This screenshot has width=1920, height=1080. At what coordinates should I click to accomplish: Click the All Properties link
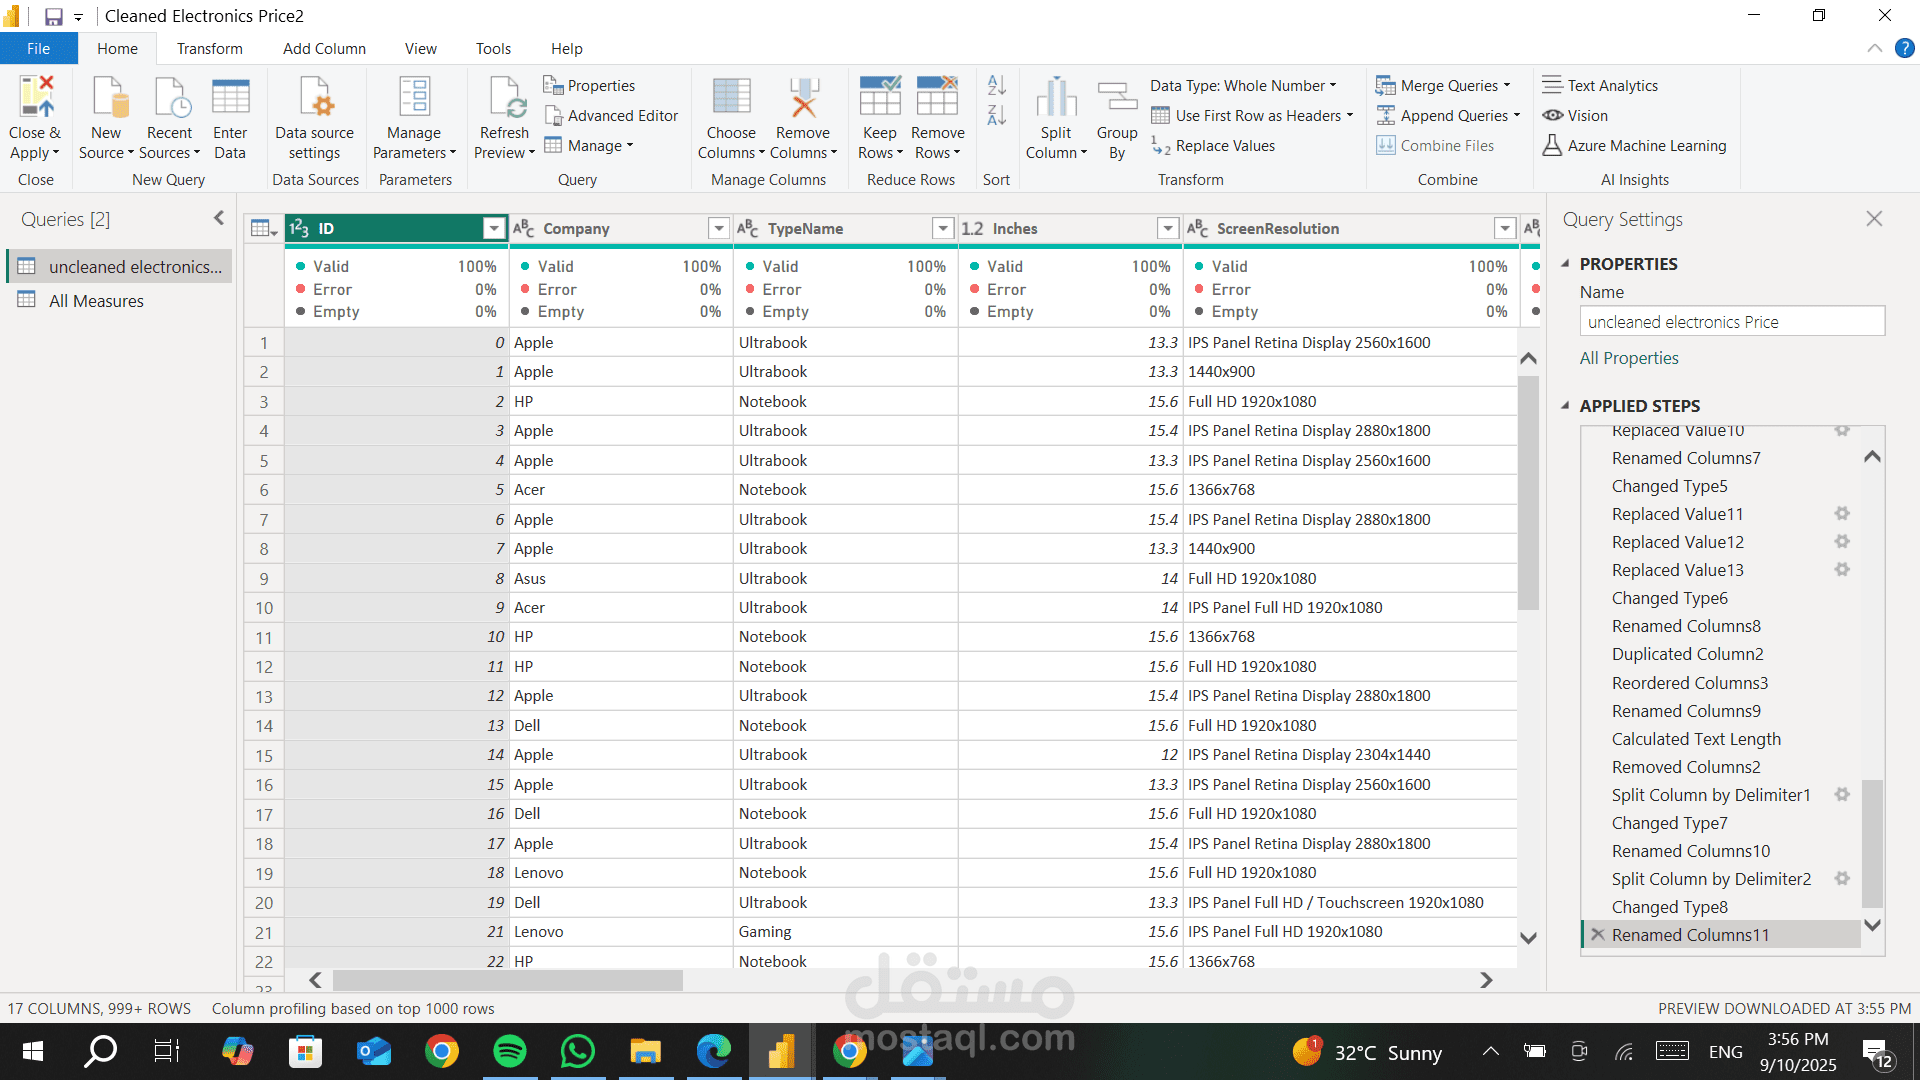click(x=1629, y=358)
